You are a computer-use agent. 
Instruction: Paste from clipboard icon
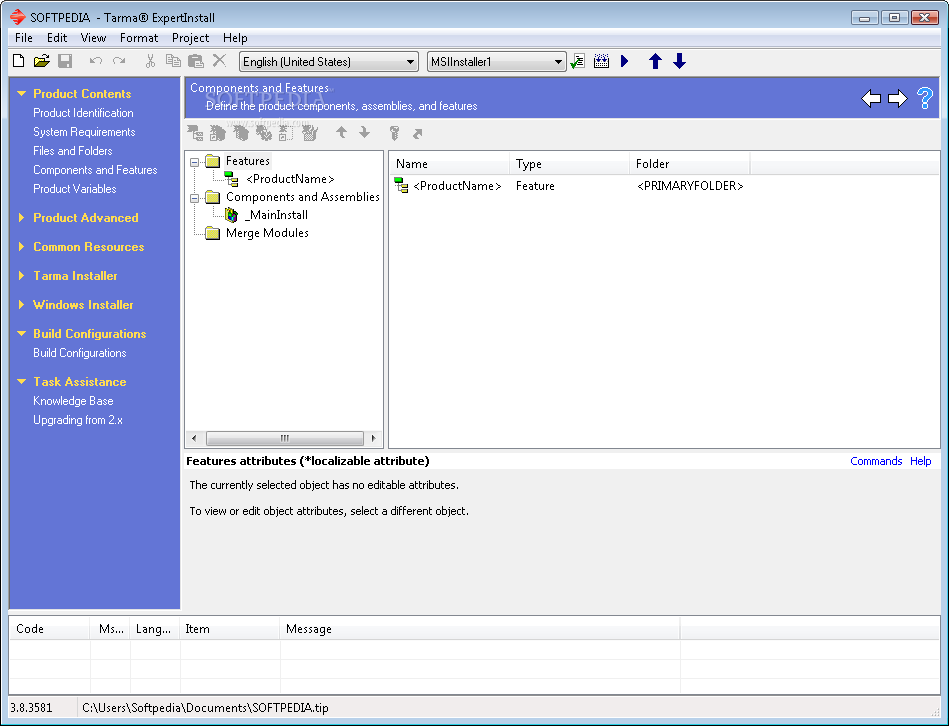click(x=195, y=61)
